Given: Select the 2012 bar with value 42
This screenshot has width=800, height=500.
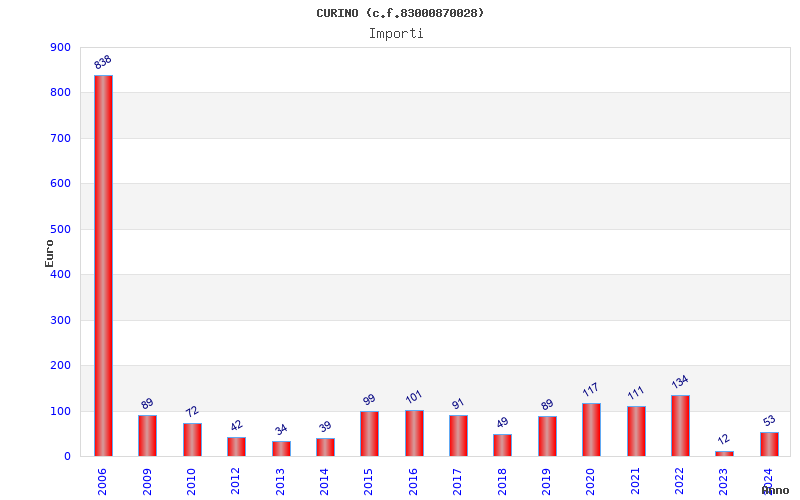Looking at the screenshot, I should coord(237,446).
